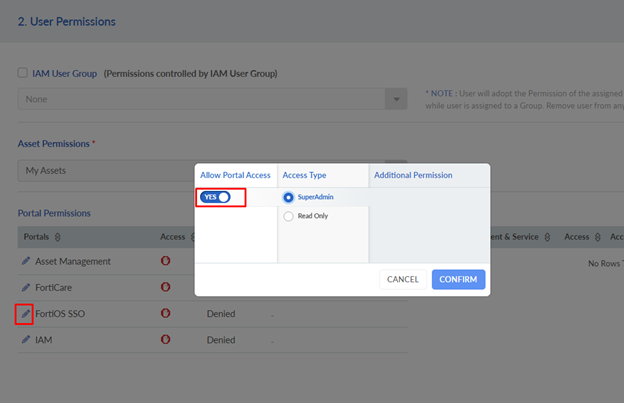
Task: Choose the Read Only radio option
Action: pos(289,216)
